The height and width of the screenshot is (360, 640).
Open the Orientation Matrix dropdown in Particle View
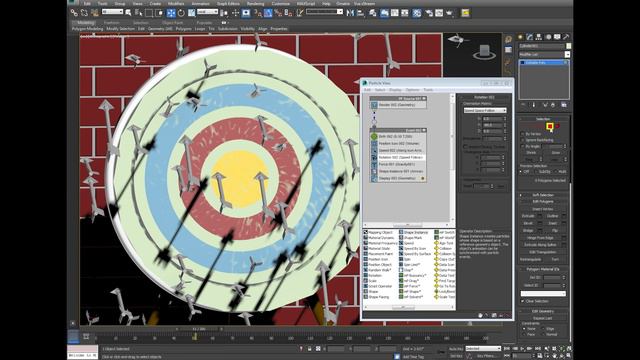coord(485,110)
